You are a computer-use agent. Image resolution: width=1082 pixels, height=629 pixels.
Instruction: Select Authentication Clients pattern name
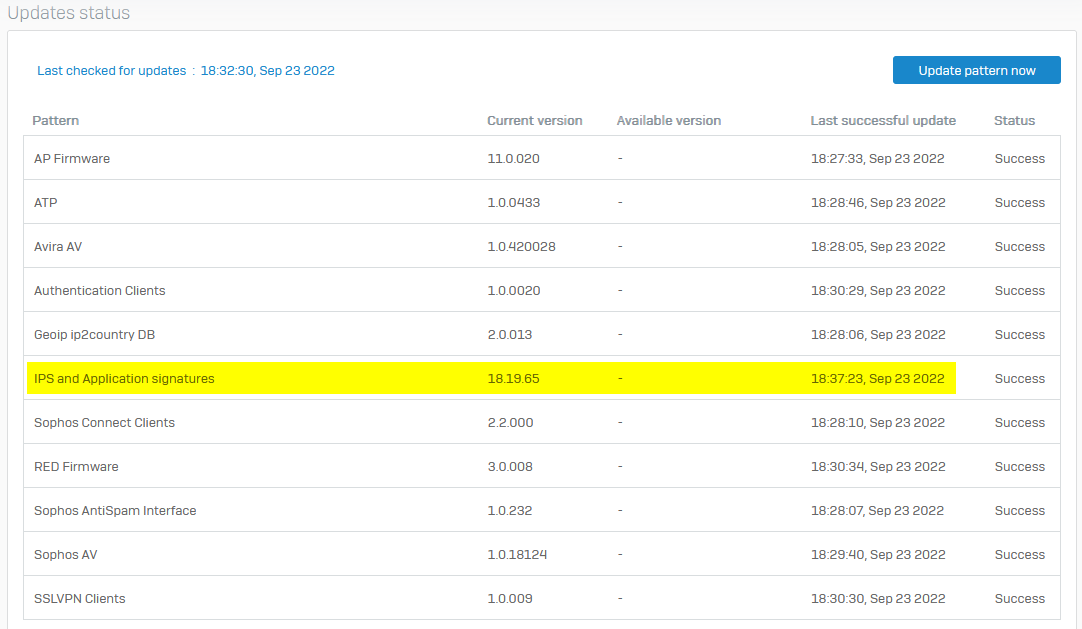[x=99, y=291]
